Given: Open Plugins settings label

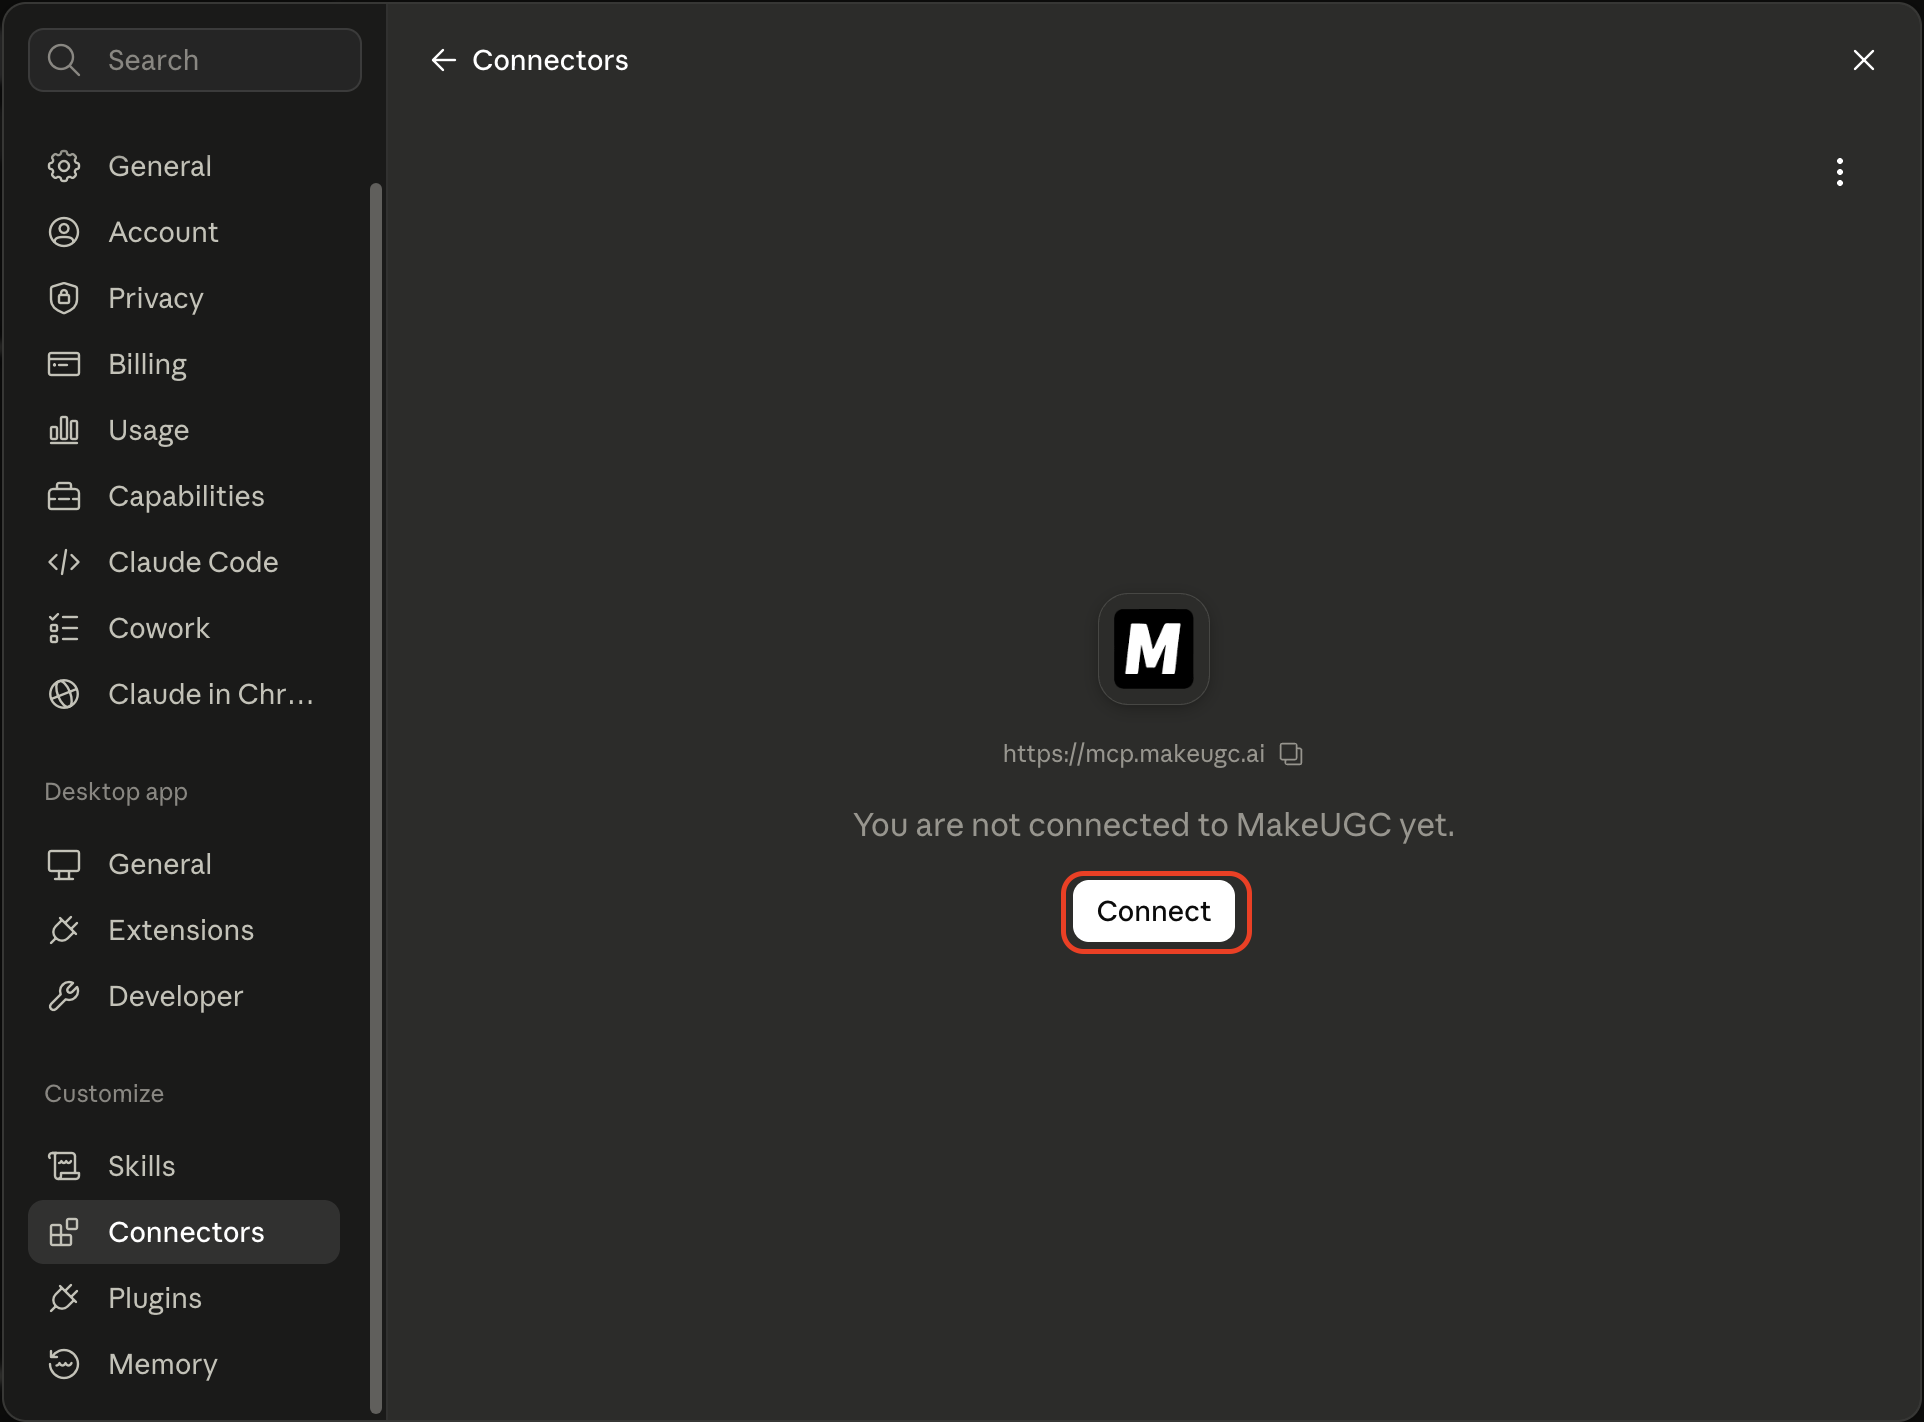Looking at the screenshot, I should 155,1298.
